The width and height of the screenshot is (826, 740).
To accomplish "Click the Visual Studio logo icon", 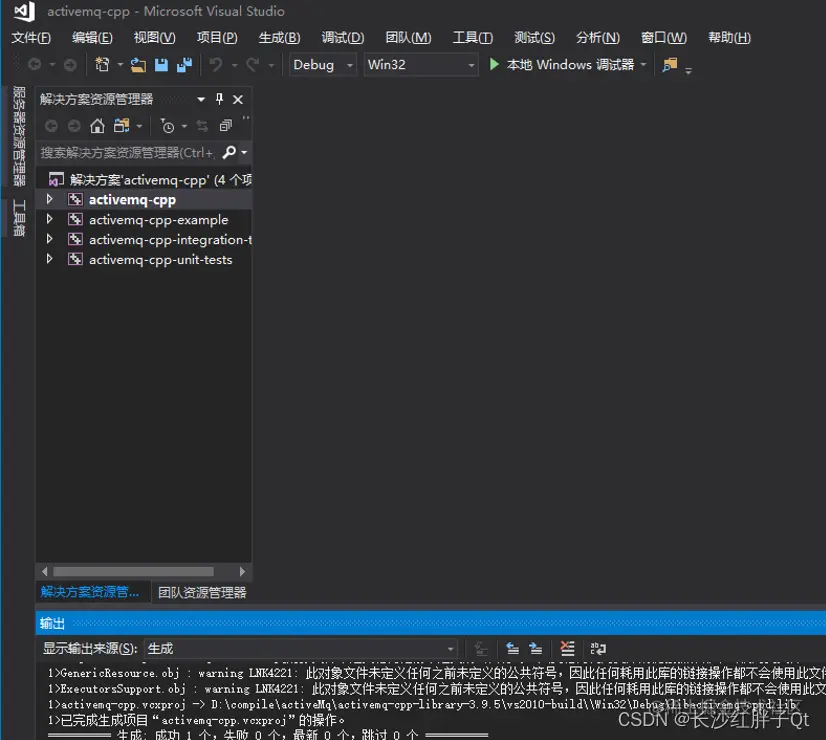I will (x=24, y=11).
